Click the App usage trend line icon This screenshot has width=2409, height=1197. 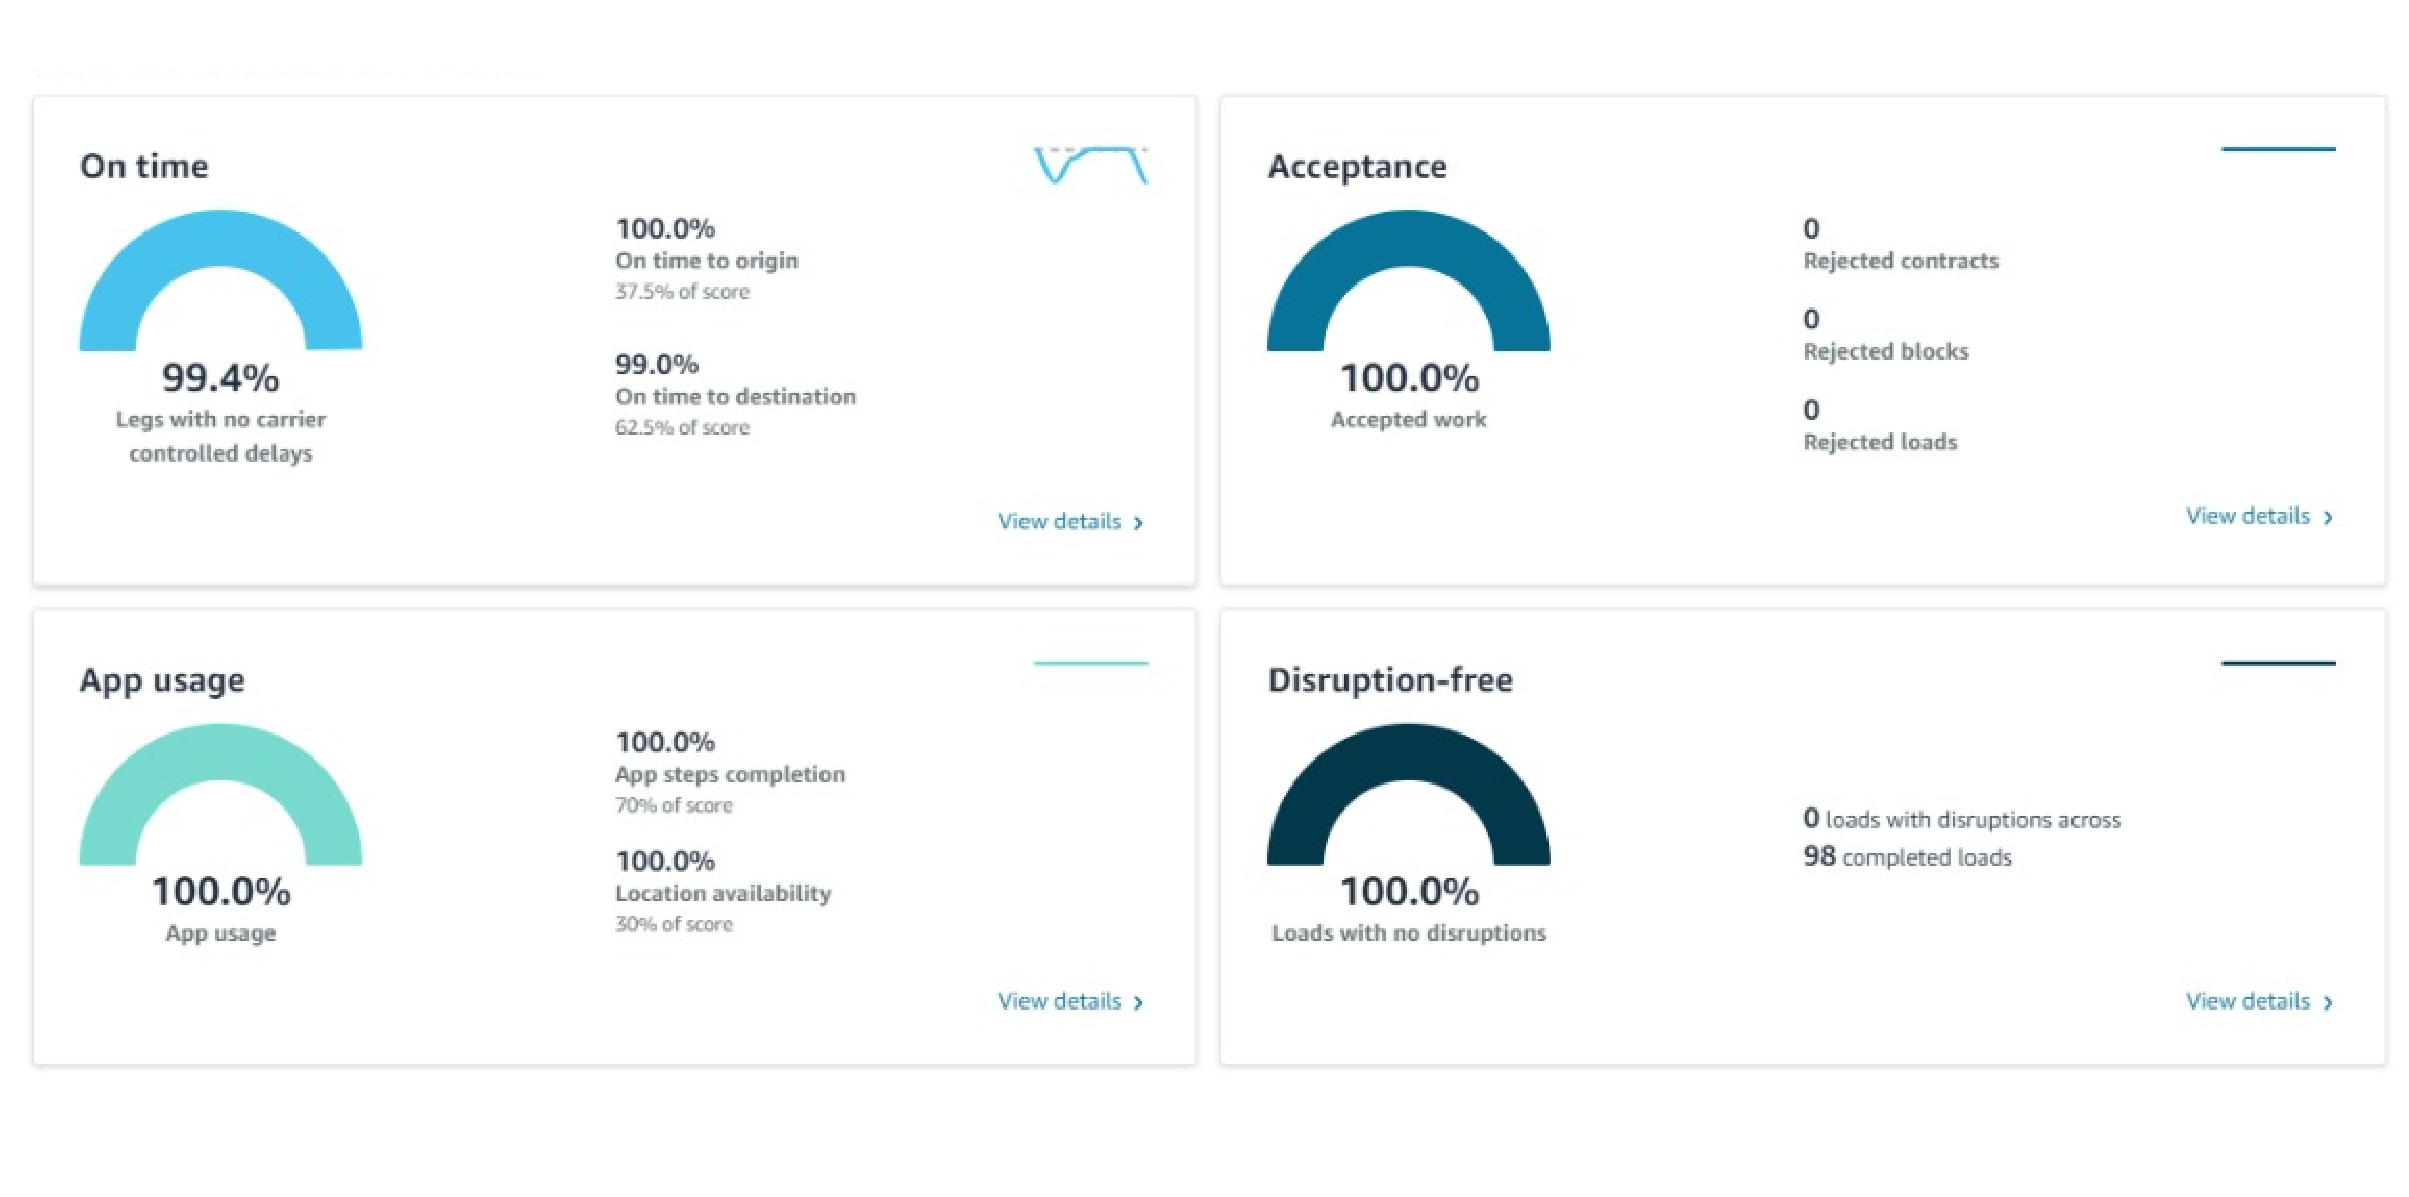1090,663
